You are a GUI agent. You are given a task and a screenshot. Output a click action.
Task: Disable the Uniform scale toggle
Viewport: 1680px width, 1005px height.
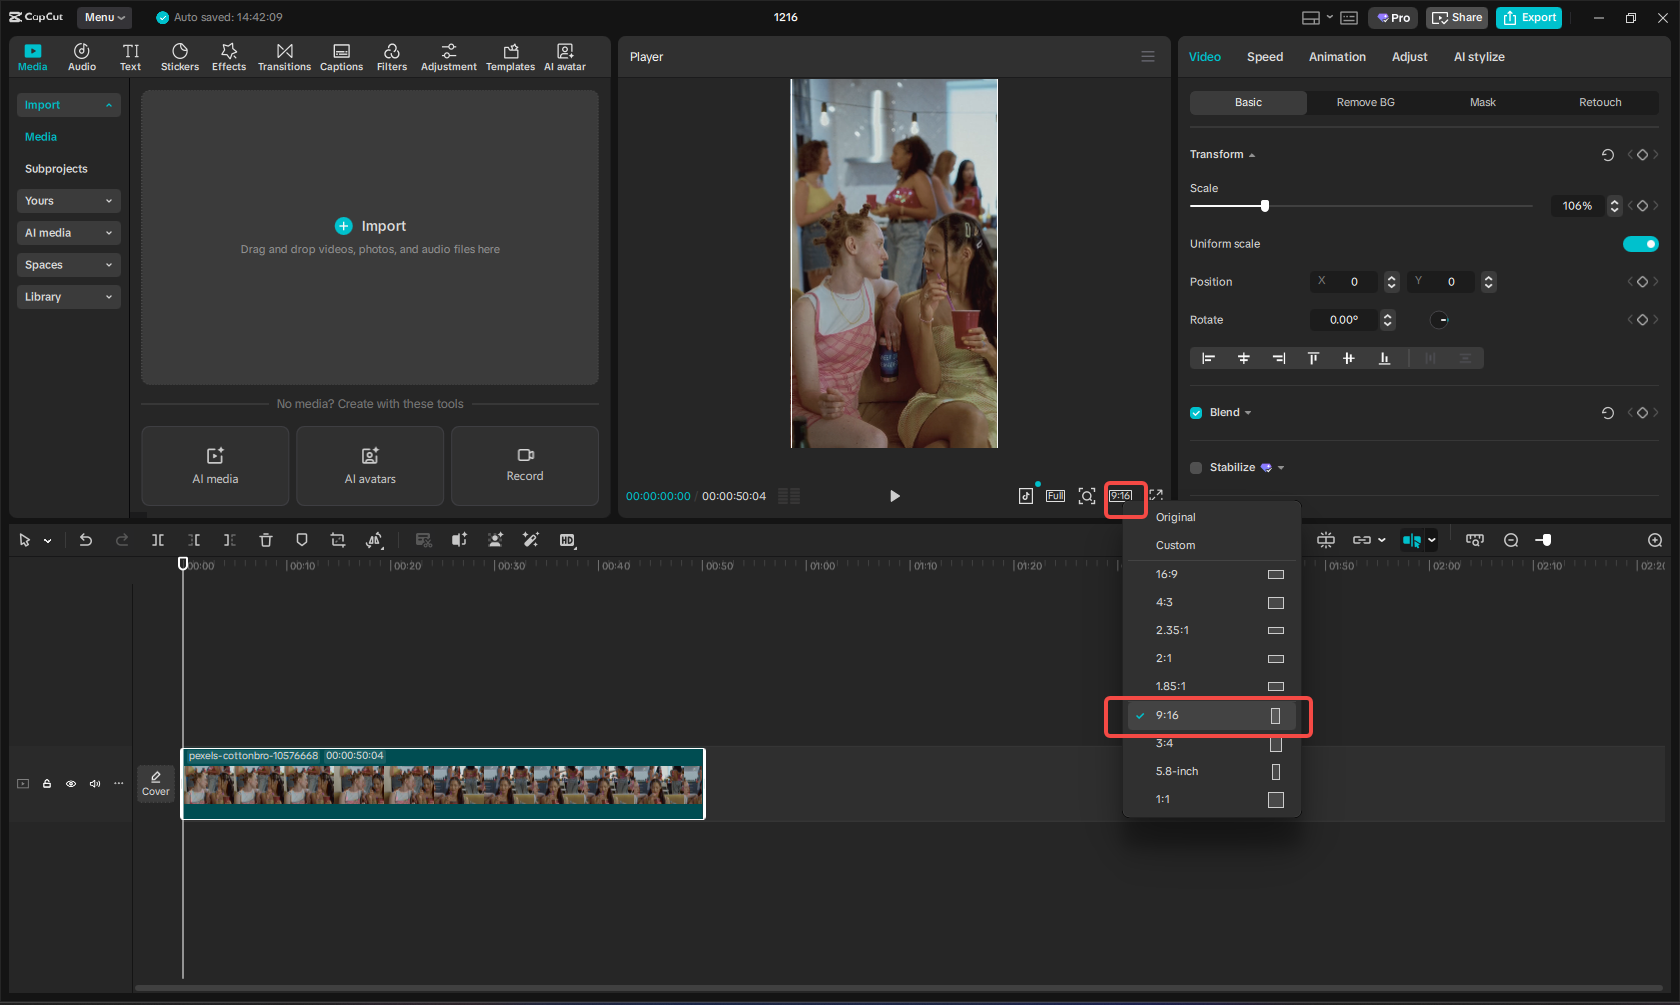pyautogui.click(x=1640, y=243)
